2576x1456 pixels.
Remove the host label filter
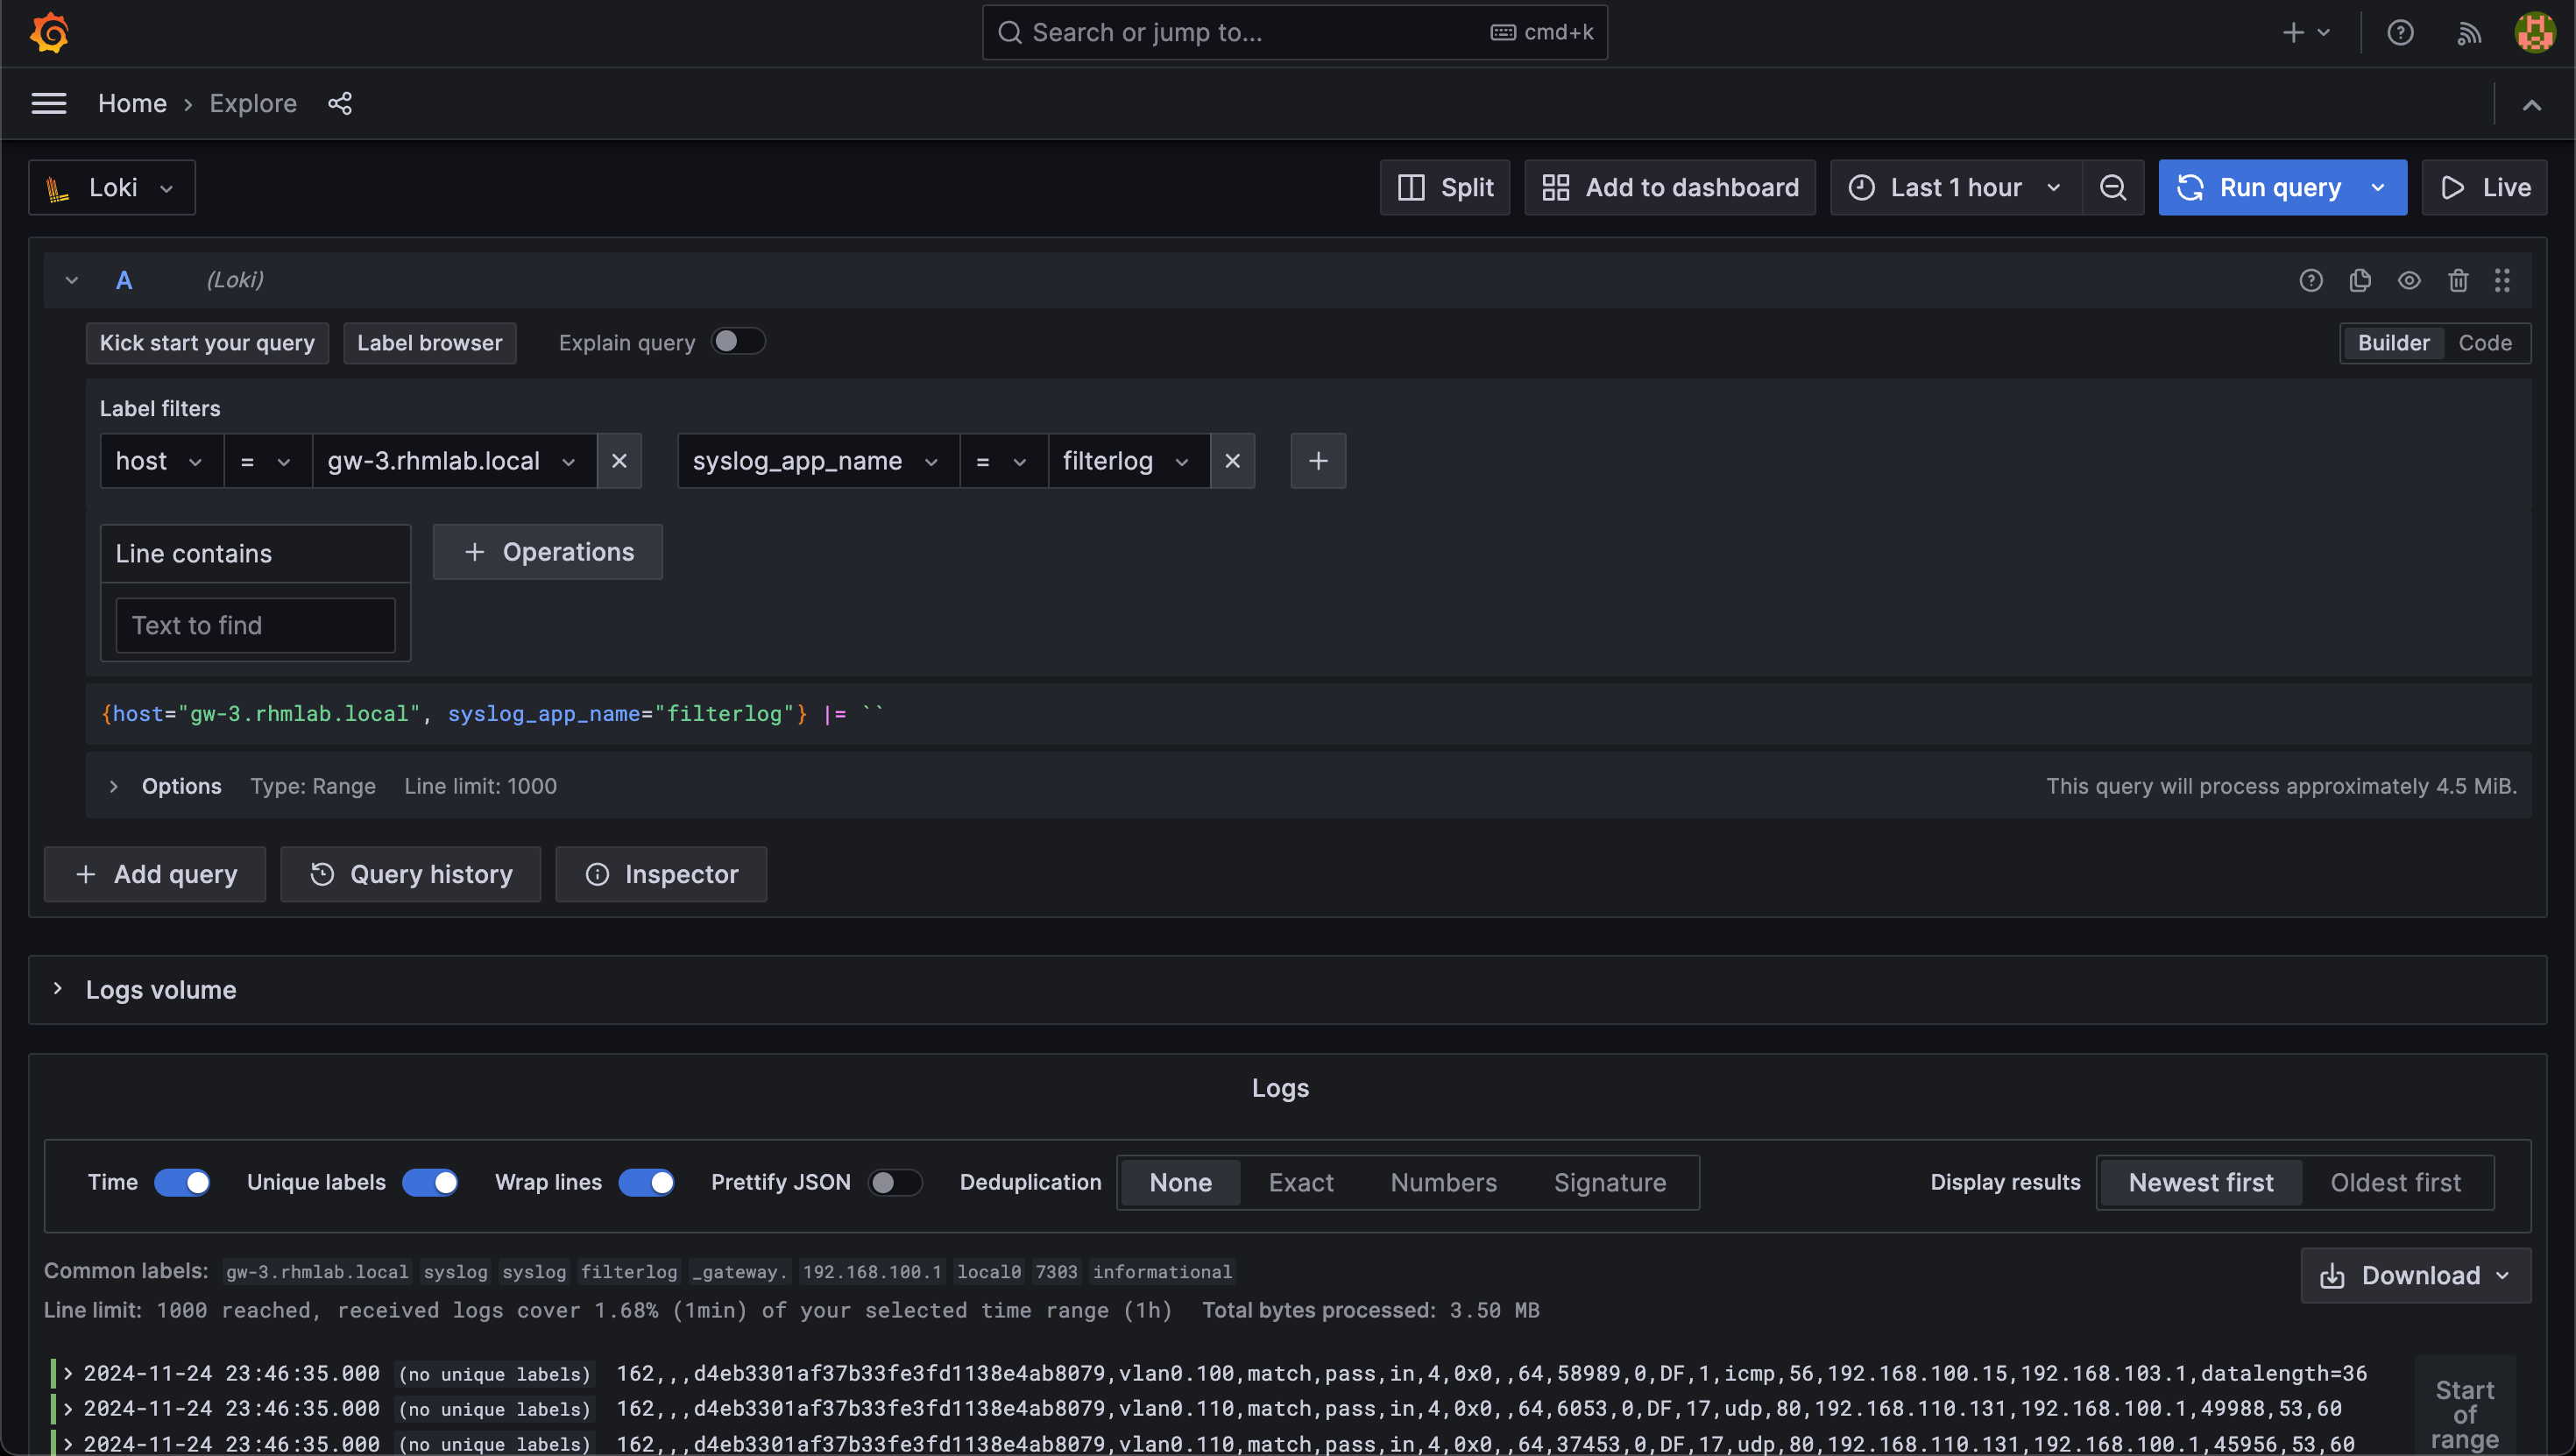pos(619,461)
